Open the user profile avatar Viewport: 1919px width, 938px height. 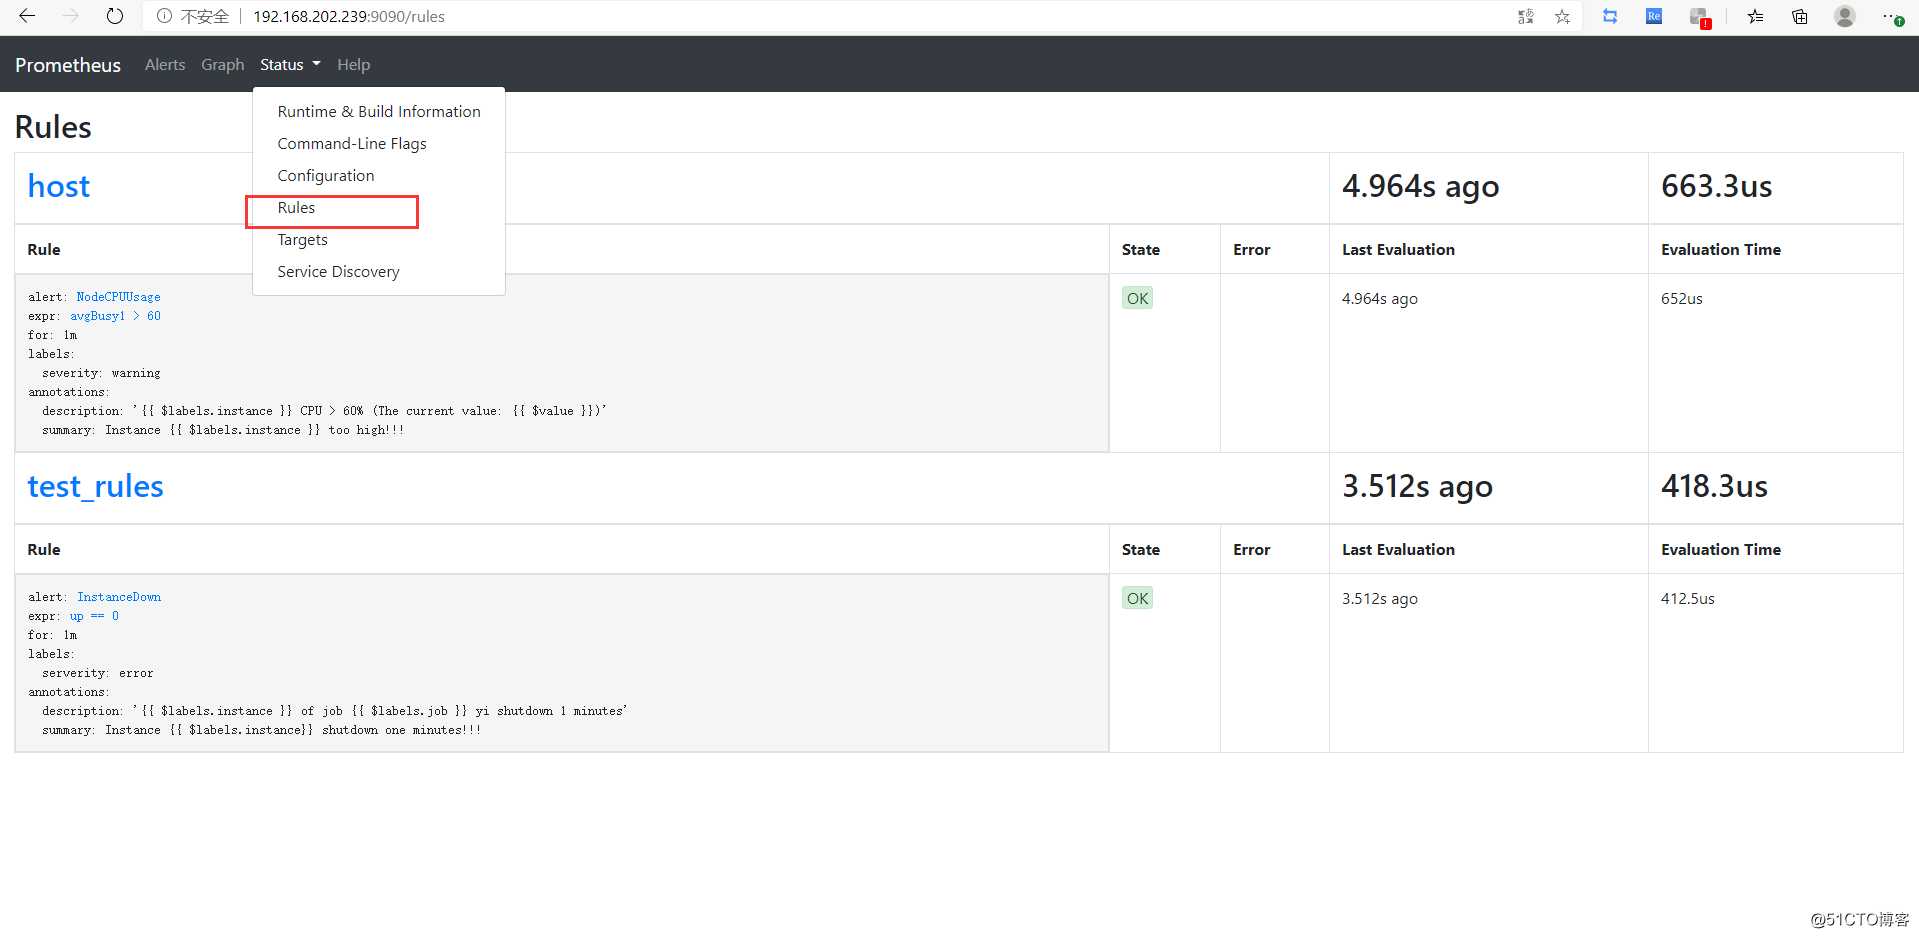coord(1845,16)
